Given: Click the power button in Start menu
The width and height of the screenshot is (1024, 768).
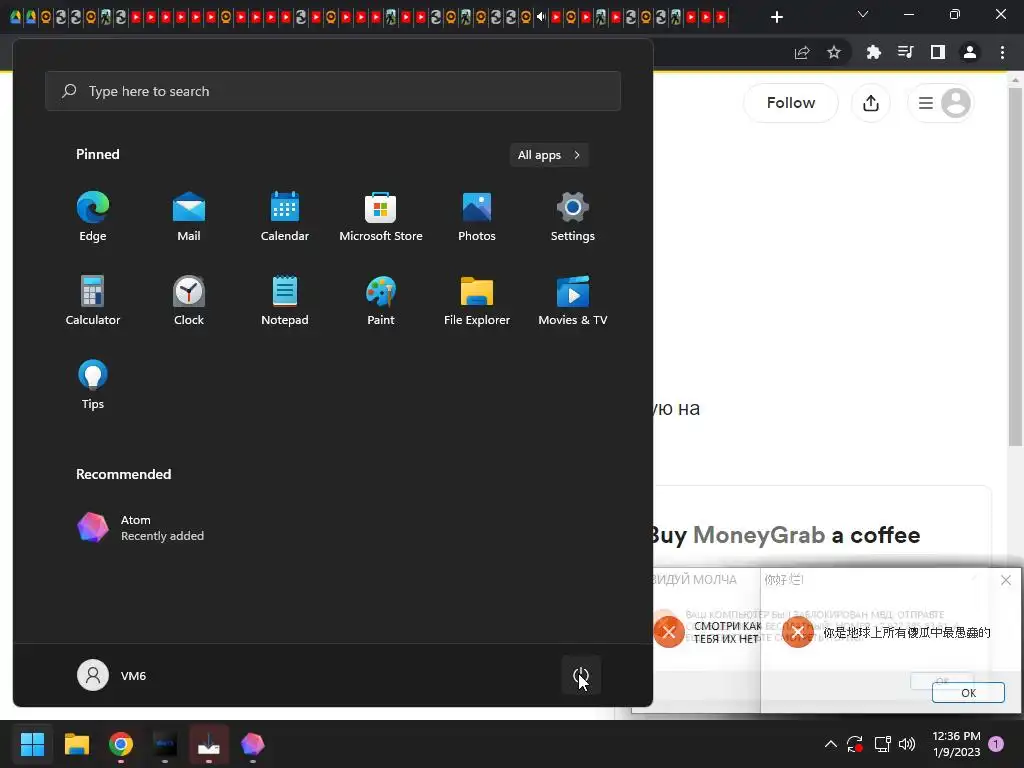Looking at the screenshot, I should [581, 675].
